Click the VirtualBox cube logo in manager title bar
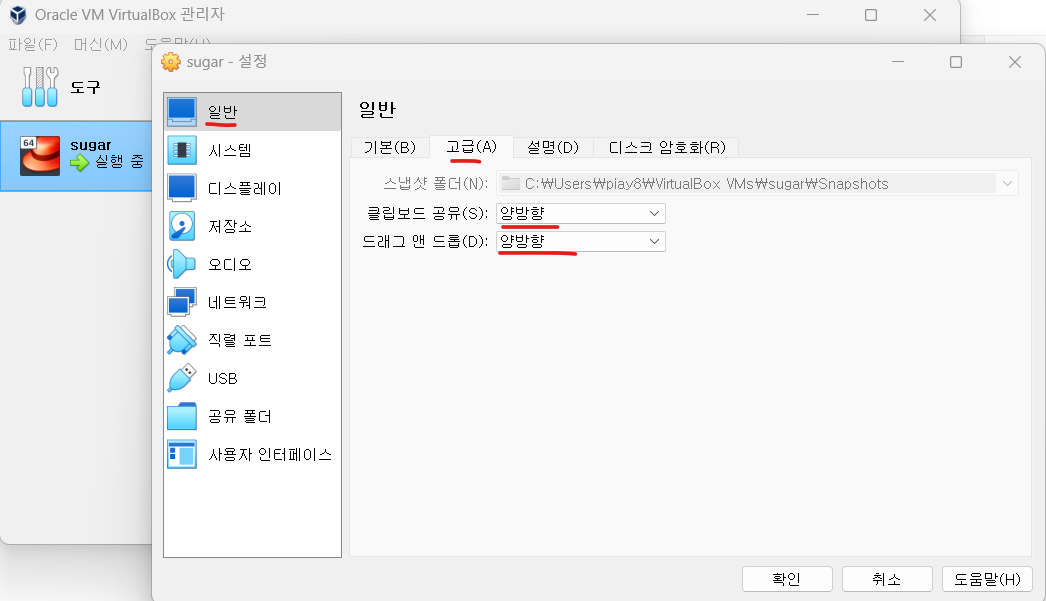 18,15
